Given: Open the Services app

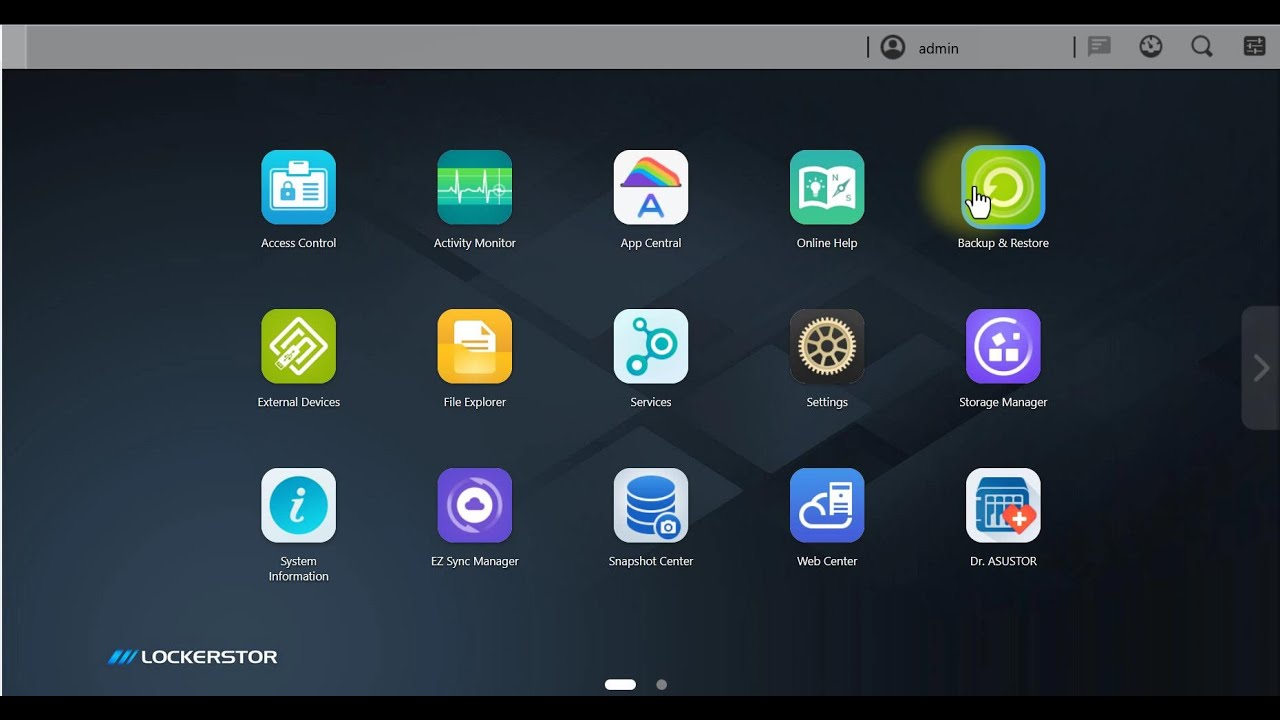Looking at the screenshot, I should click(650, 346).
